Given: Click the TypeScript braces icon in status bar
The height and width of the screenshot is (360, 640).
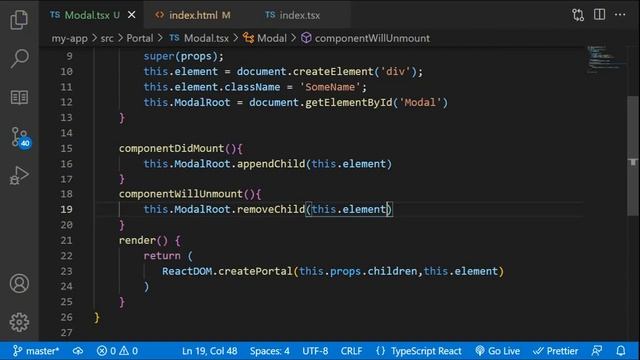Looking at the screenshot, I should tap(380, 351).
